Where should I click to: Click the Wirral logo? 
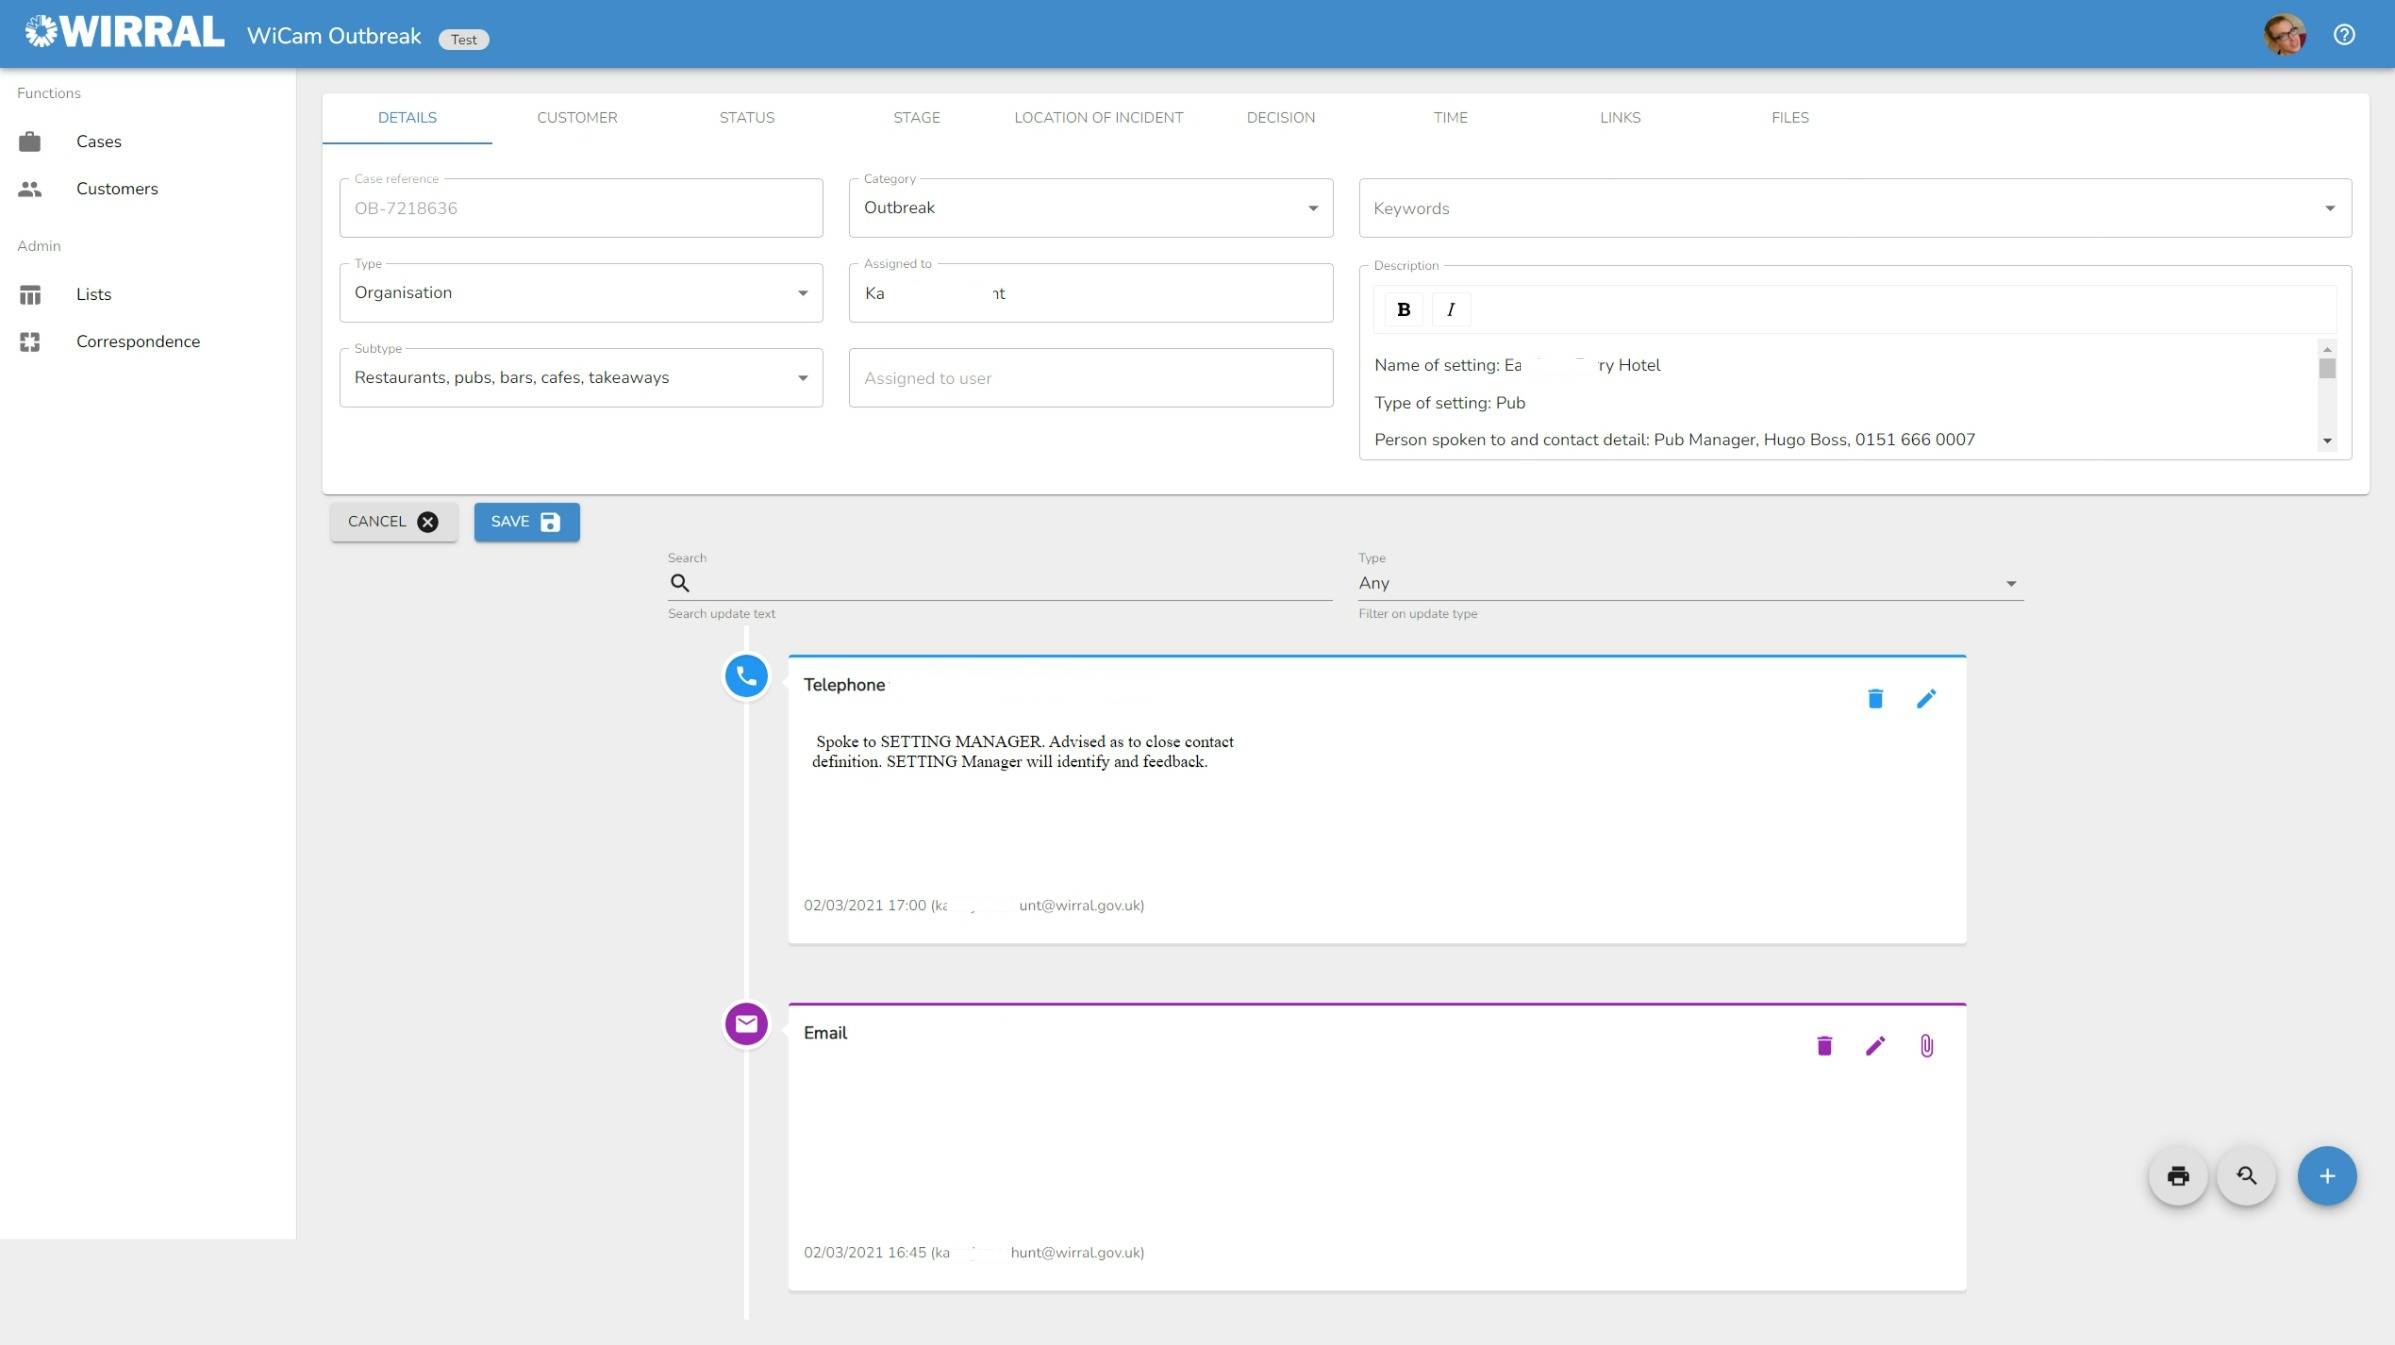[x=125, y=32]
